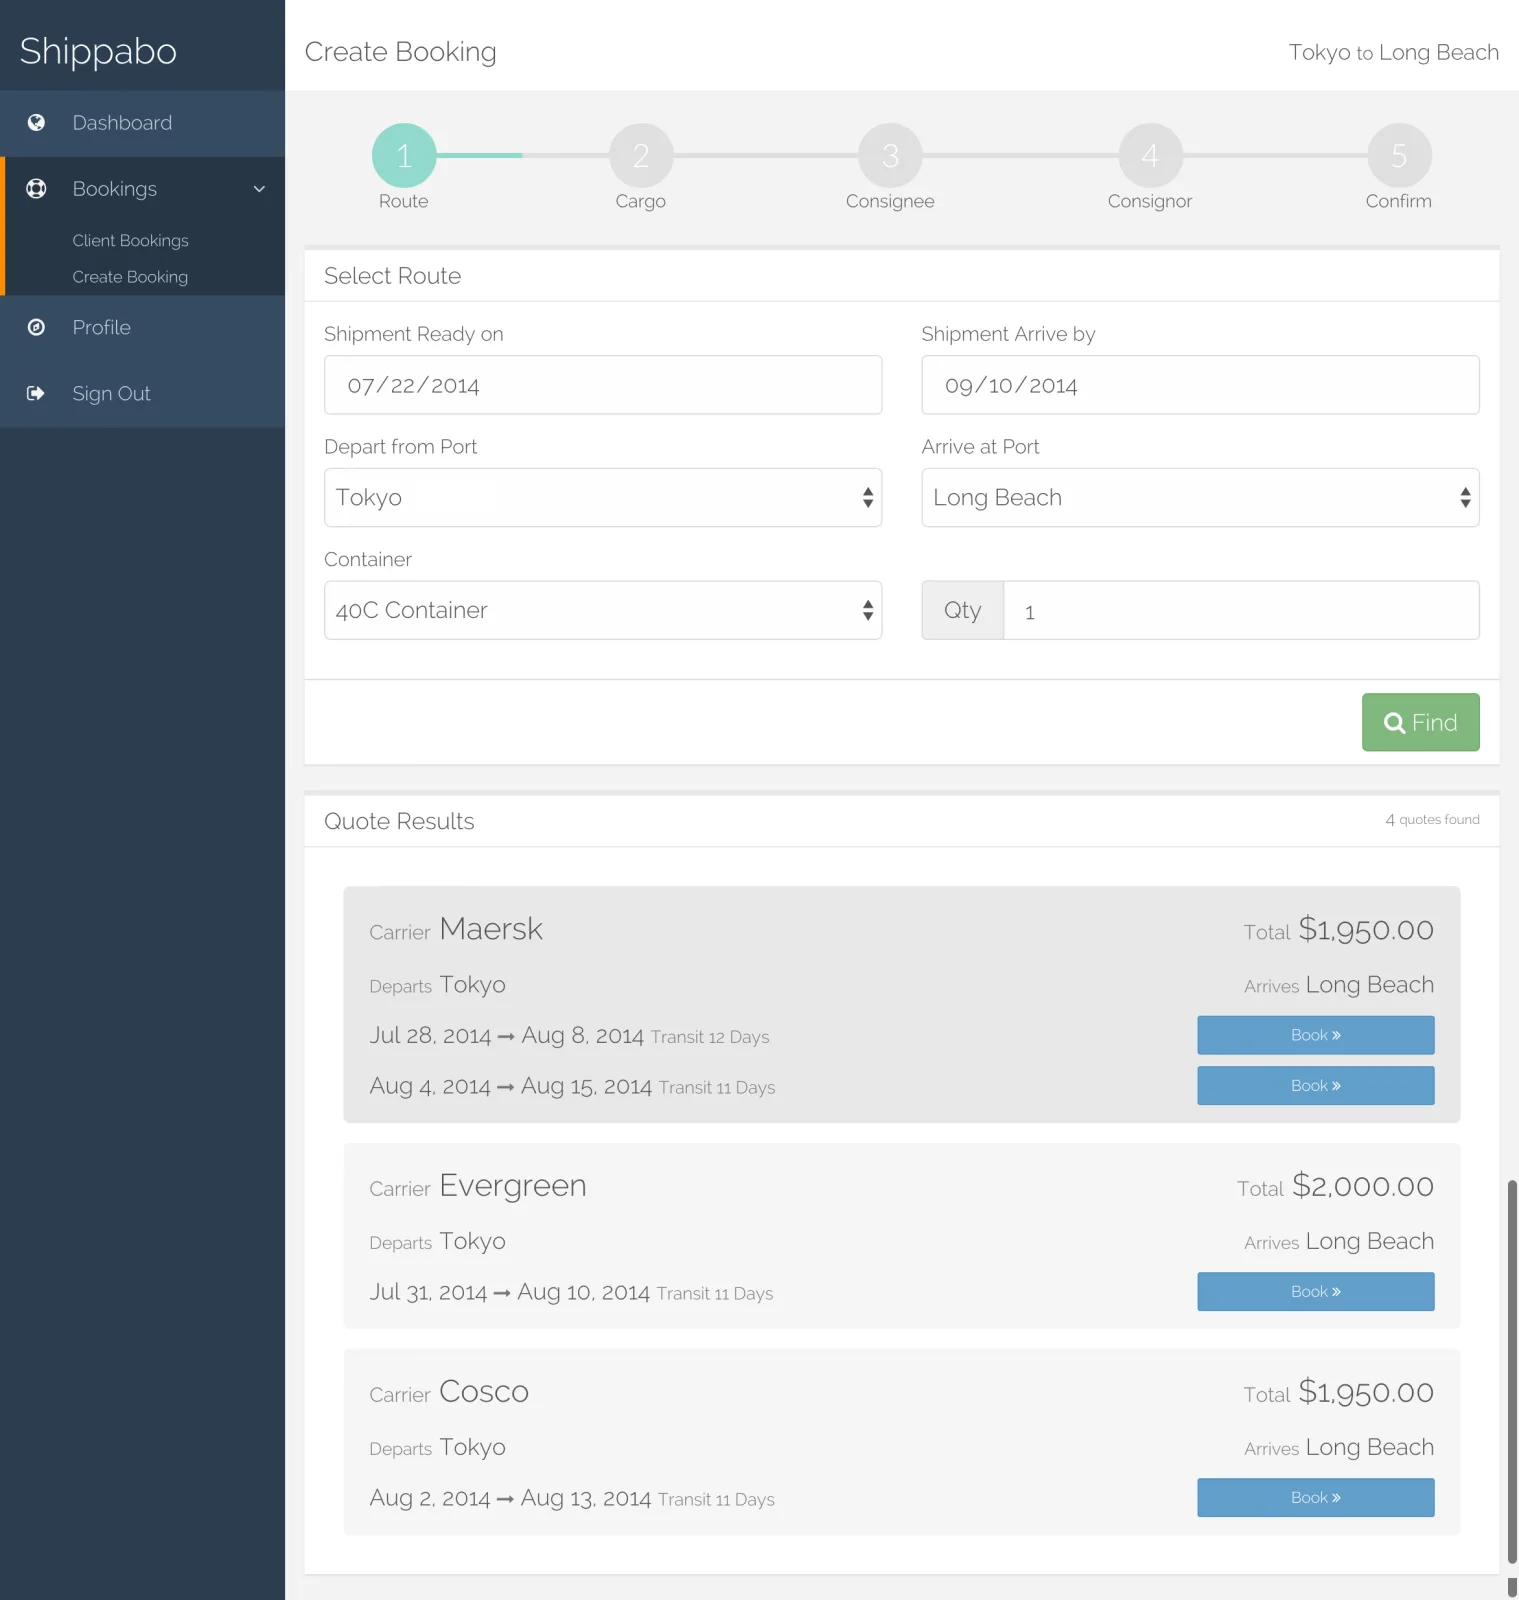Click the Profile compass icon
Screen dimensions: 1519x1600
coord(36,327)
